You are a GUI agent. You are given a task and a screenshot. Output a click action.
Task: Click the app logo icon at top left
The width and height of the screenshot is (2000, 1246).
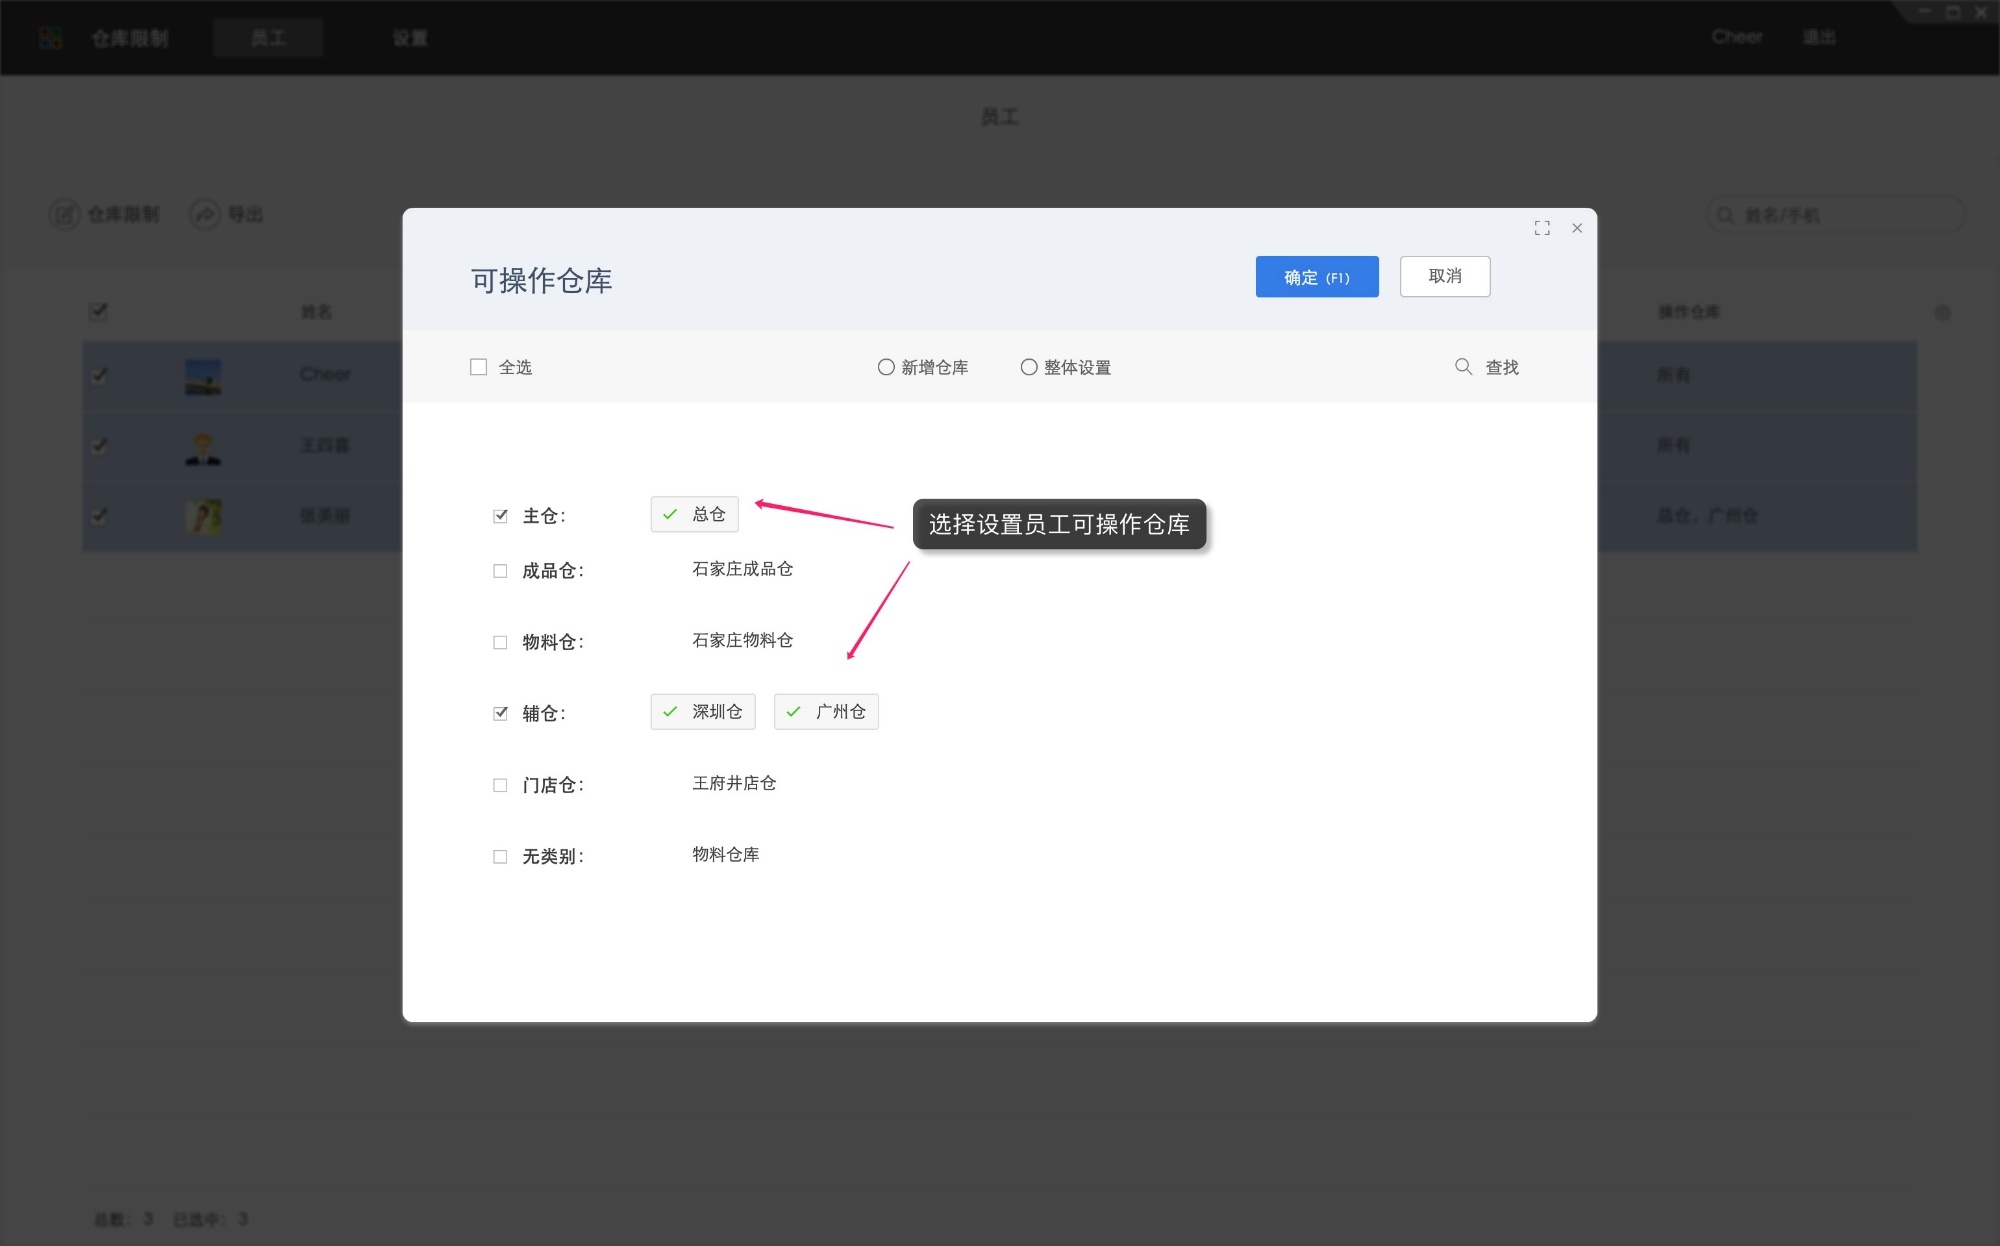[x=50, y=38]
